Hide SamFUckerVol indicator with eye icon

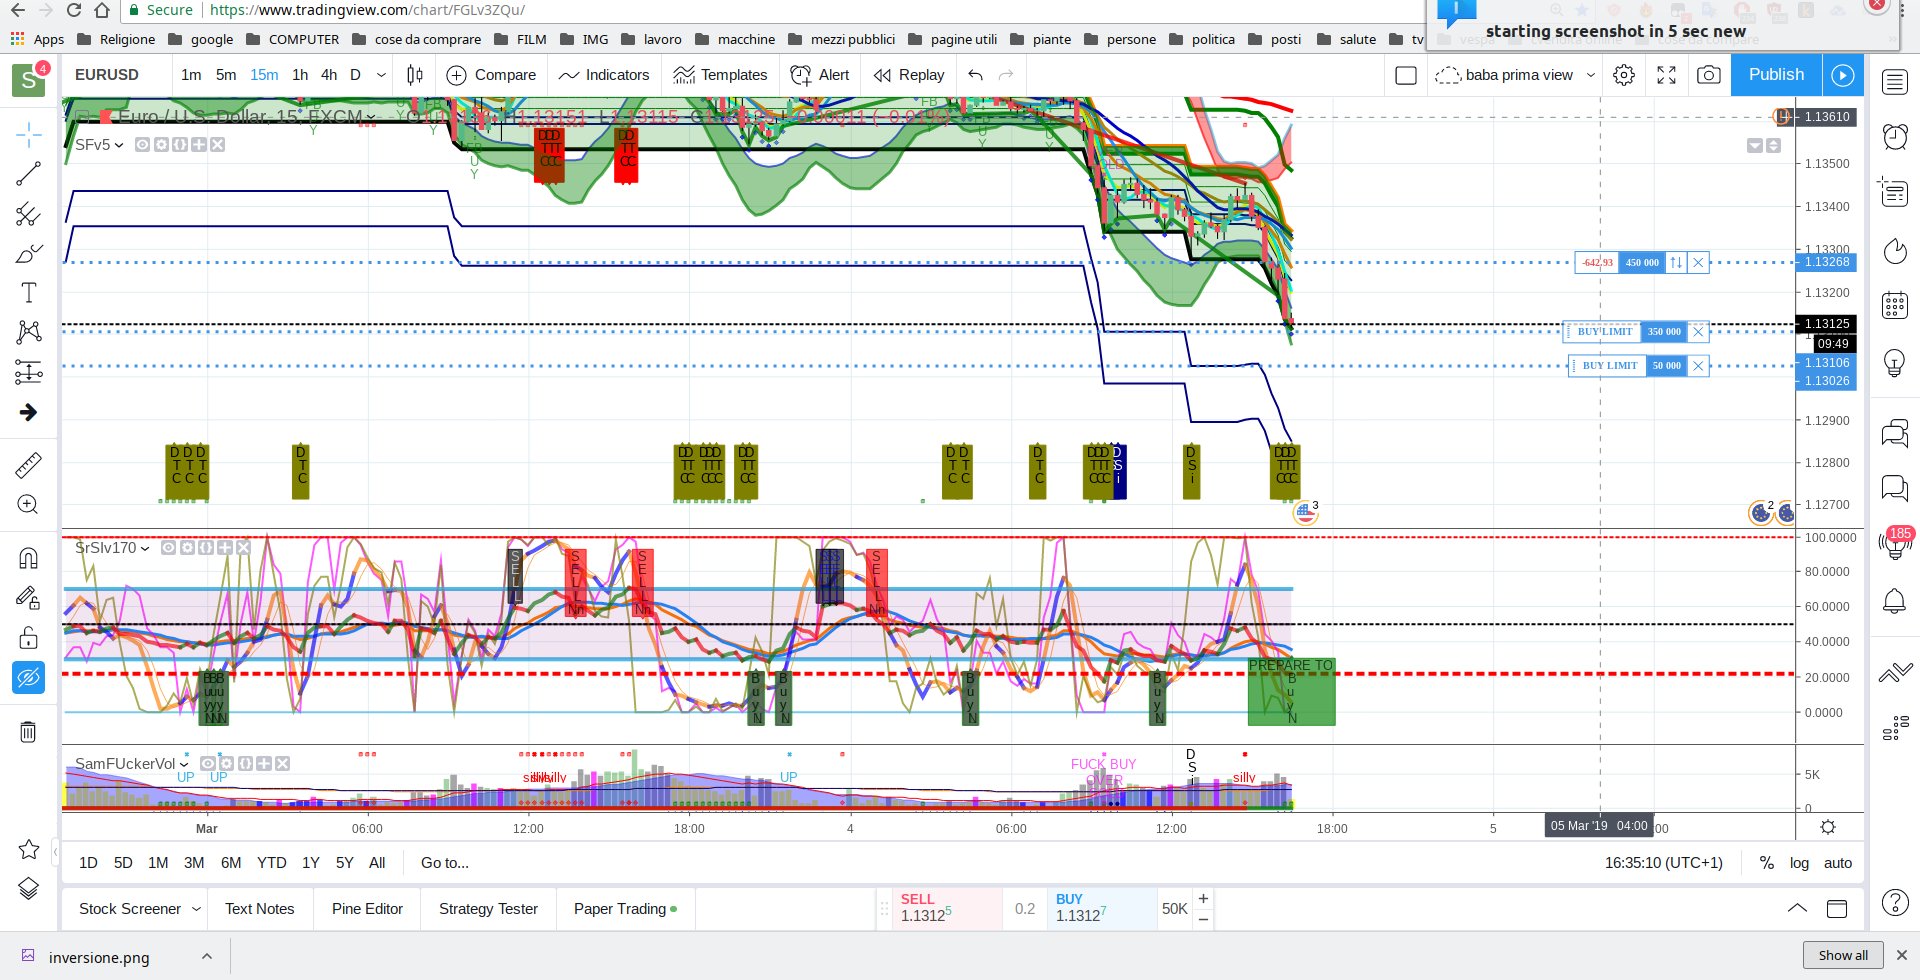[207, 764]
